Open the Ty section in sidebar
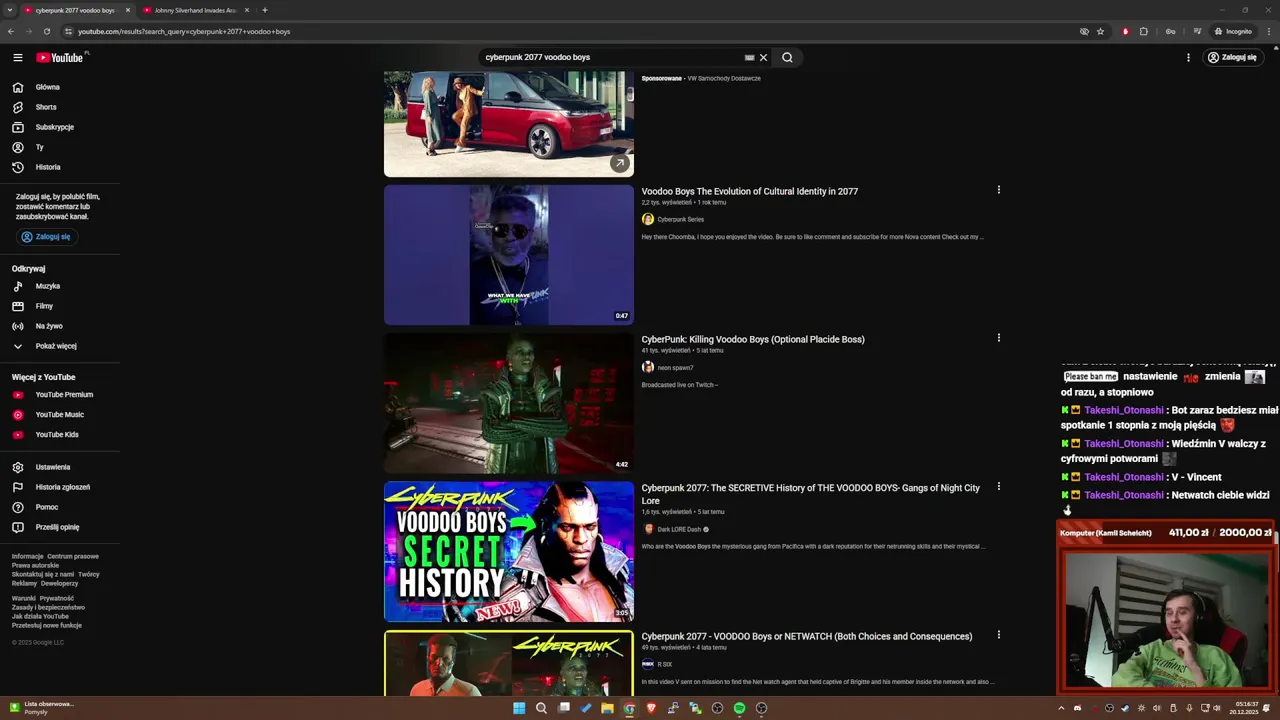This screenshot has height=720, width=1280. click(60, 147)
